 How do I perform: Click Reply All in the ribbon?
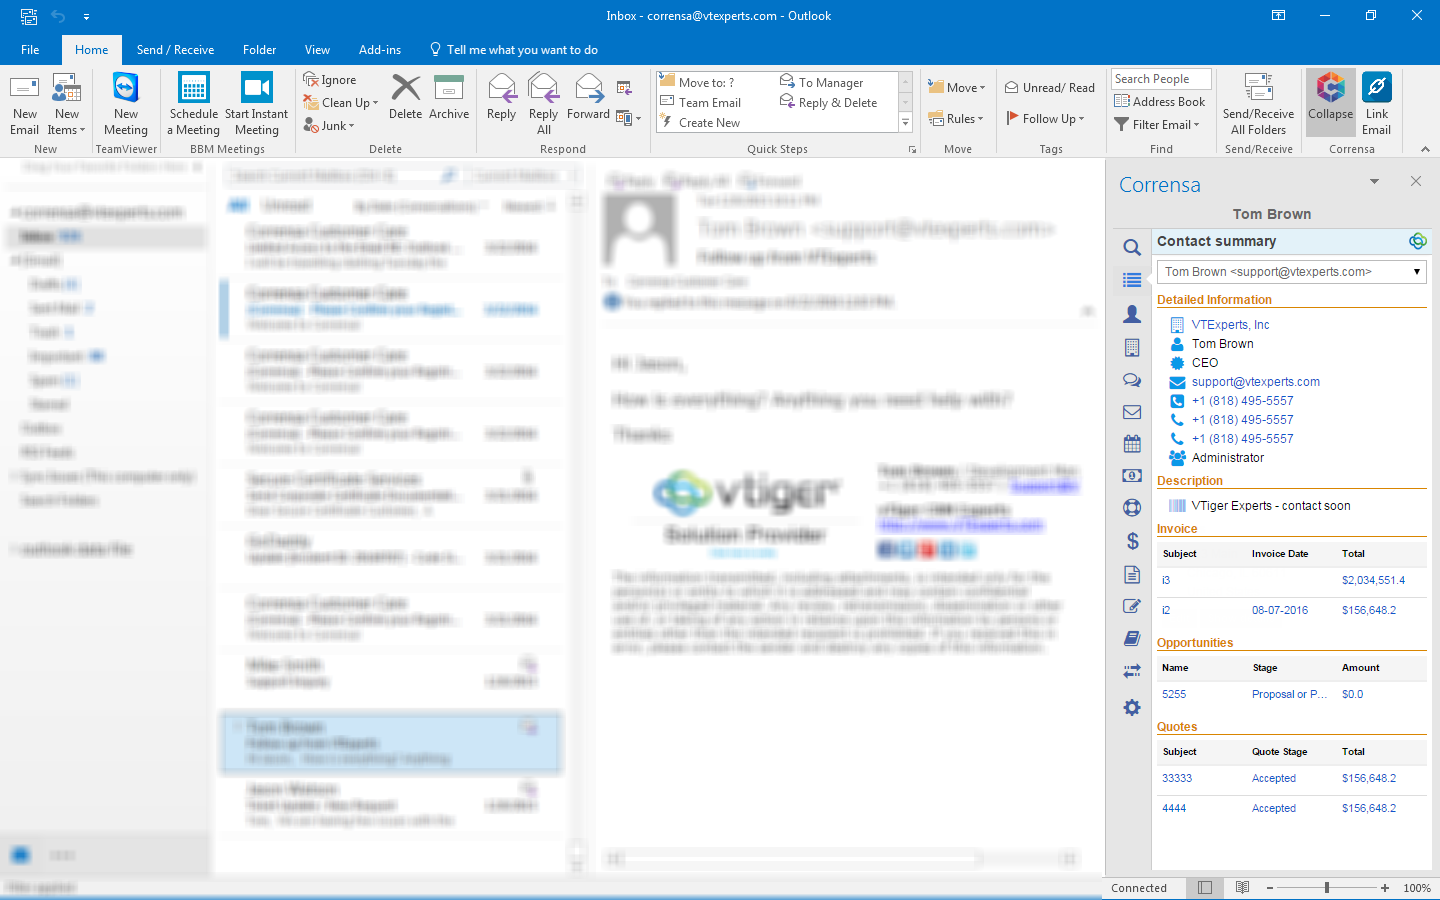[544, 105]
